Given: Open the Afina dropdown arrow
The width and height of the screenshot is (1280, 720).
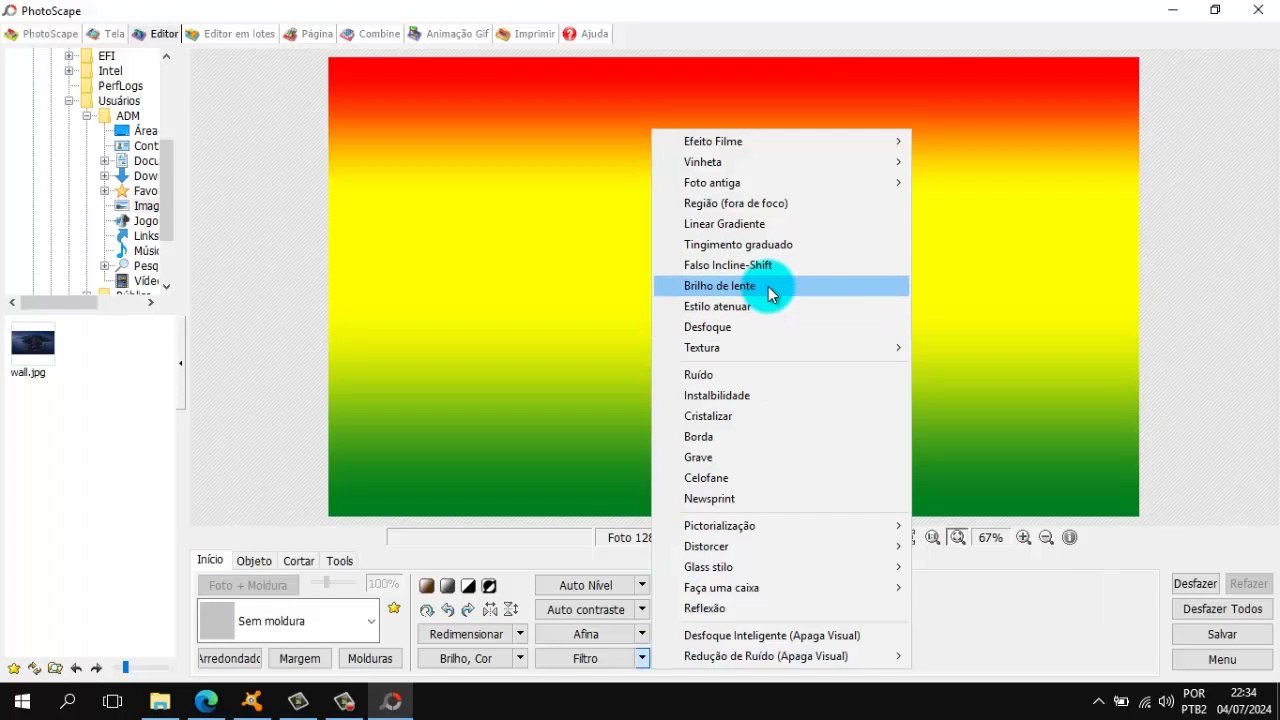Looking at the screenshot, I should click(642, 634).
